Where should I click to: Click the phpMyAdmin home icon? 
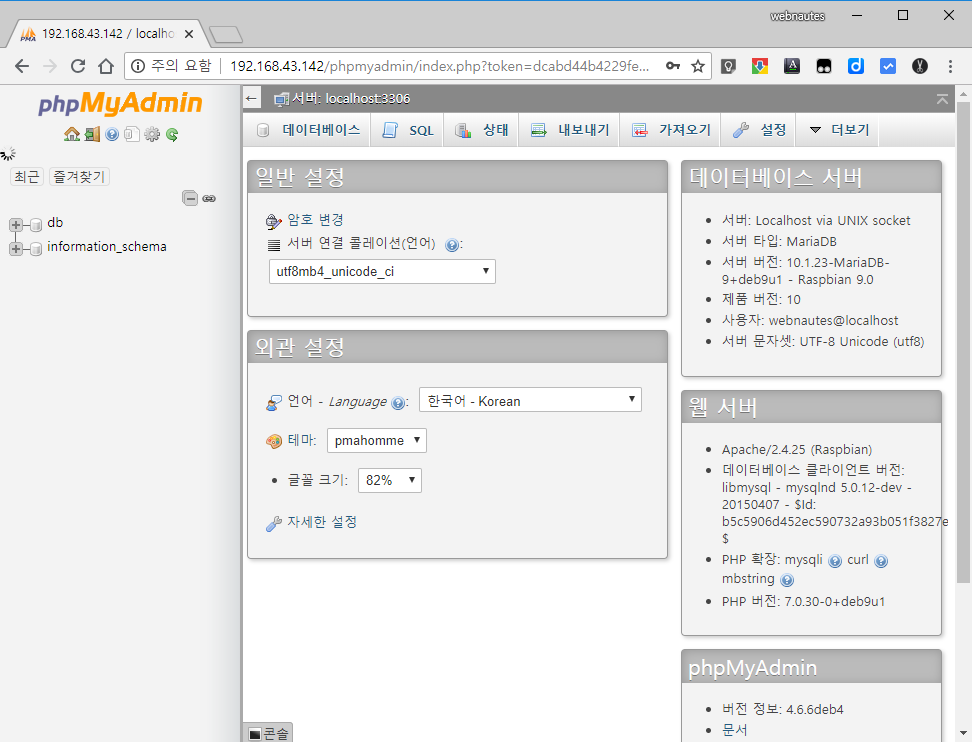pos(72,134)
